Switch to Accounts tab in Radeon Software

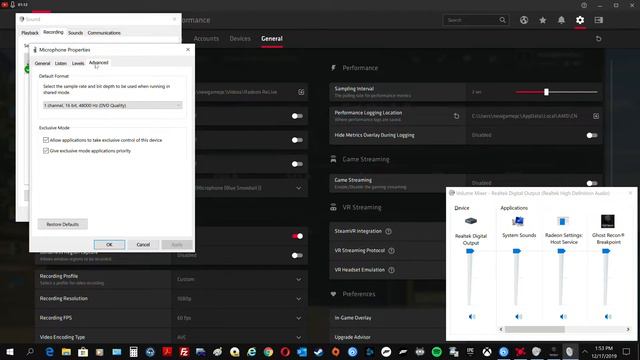206,38
